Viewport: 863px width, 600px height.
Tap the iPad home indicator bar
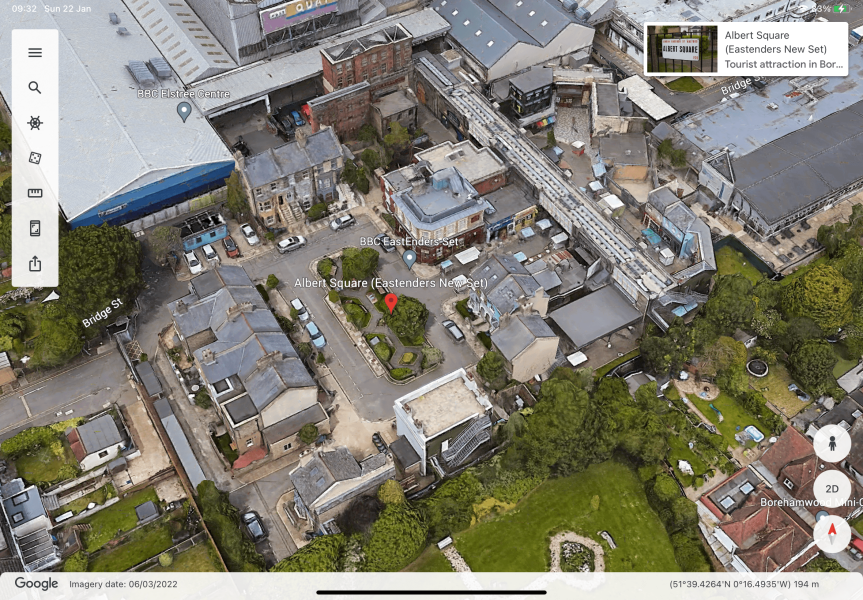pyautogui.click(x=432, y=593)
